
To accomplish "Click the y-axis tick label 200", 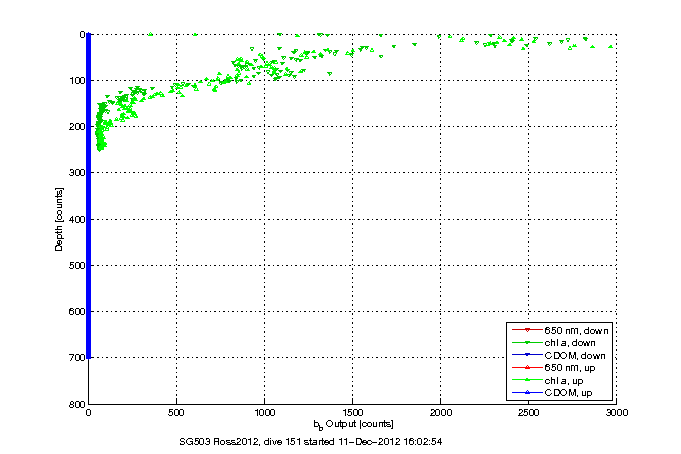I will coord(76,126).
